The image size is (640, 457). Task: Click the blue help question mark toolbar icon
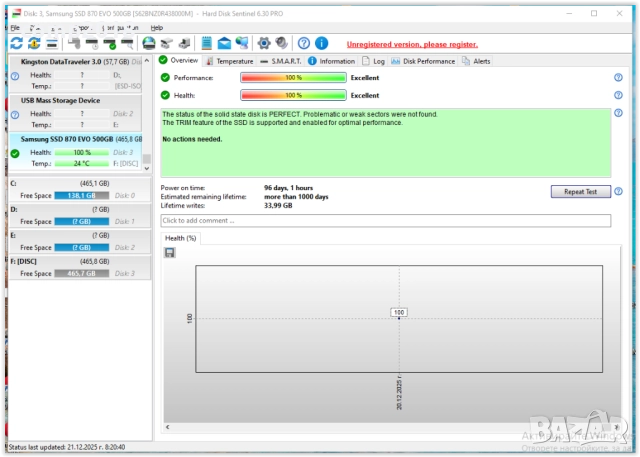tap(303, 44)
